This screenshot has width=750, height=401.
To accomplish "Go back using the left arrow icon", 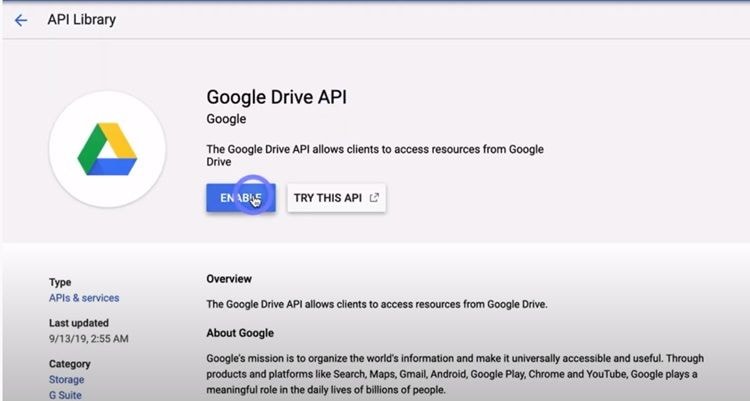I will coord(21,20).
